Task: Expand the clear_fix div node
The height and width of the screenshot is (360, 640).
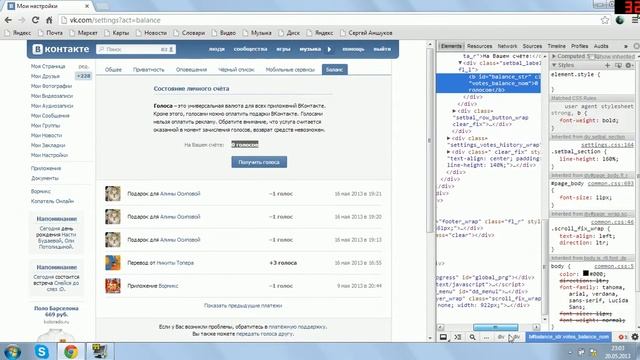Action: coord(448,152)
